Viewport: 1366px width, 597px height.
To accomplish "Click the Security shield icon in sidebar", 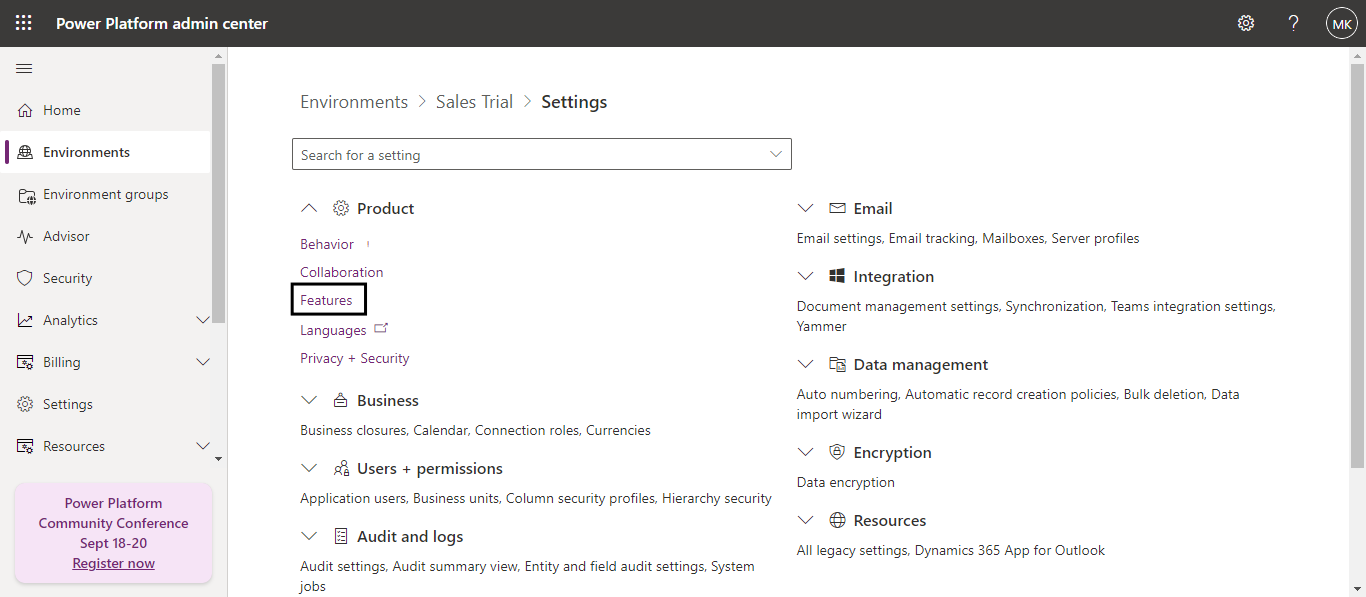I will pyautogui.click(x=25, y=278).
